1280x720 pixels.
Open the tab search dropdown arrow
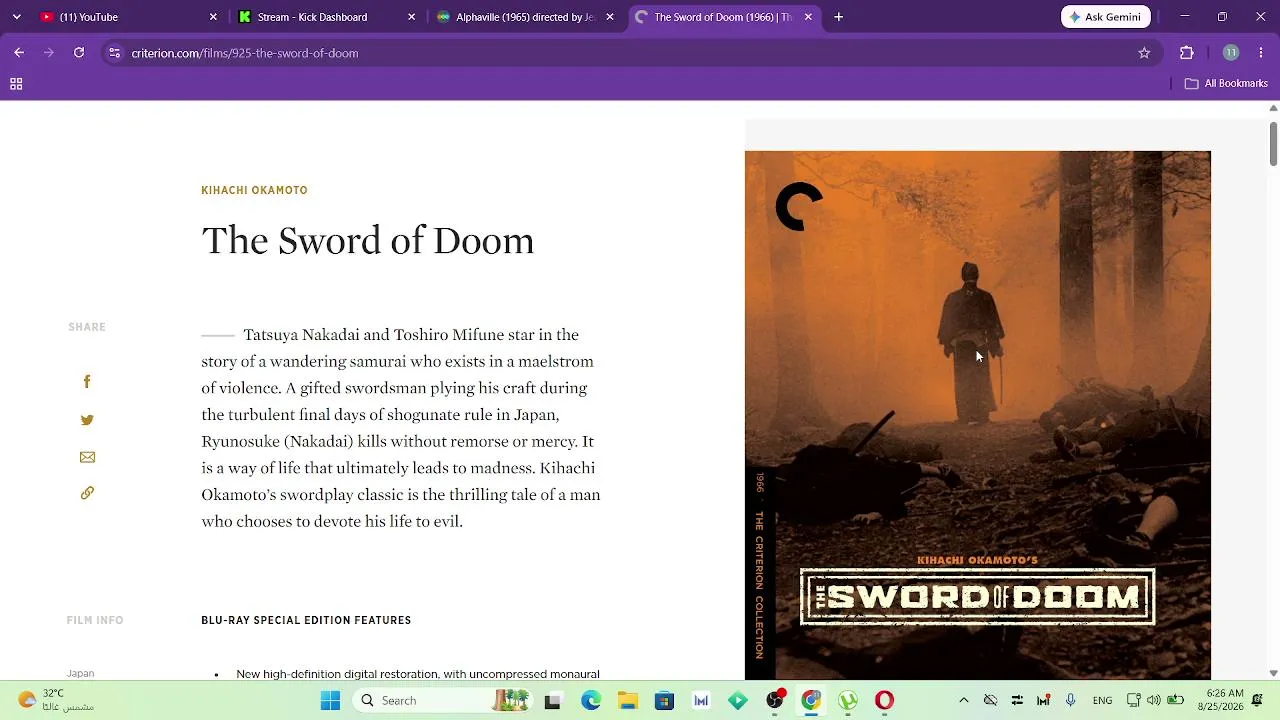tap(16, 17)
